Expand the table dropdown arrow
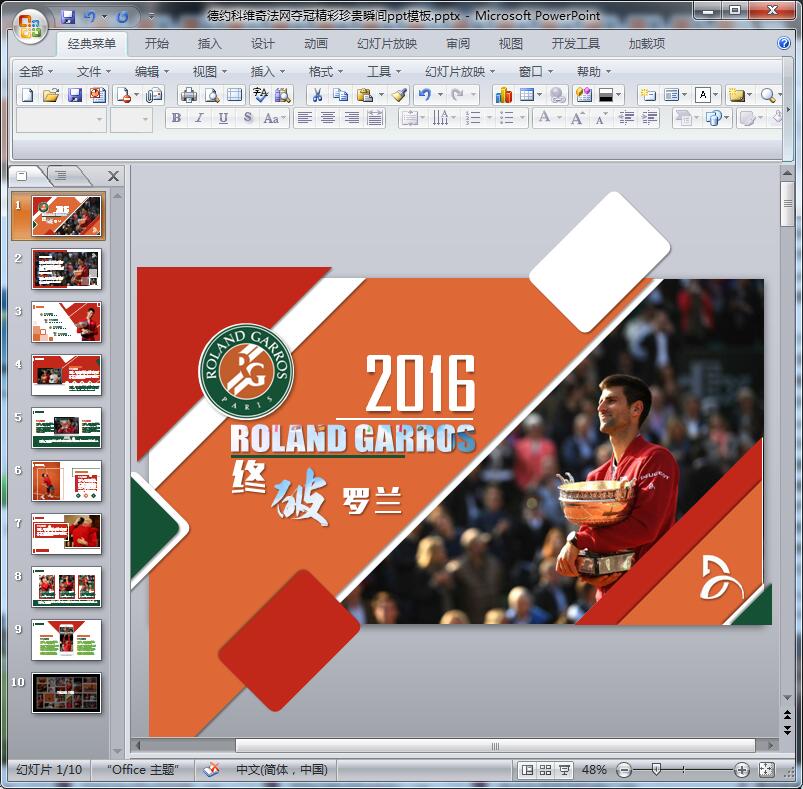The image size is (803, 789). pos(539,95)
